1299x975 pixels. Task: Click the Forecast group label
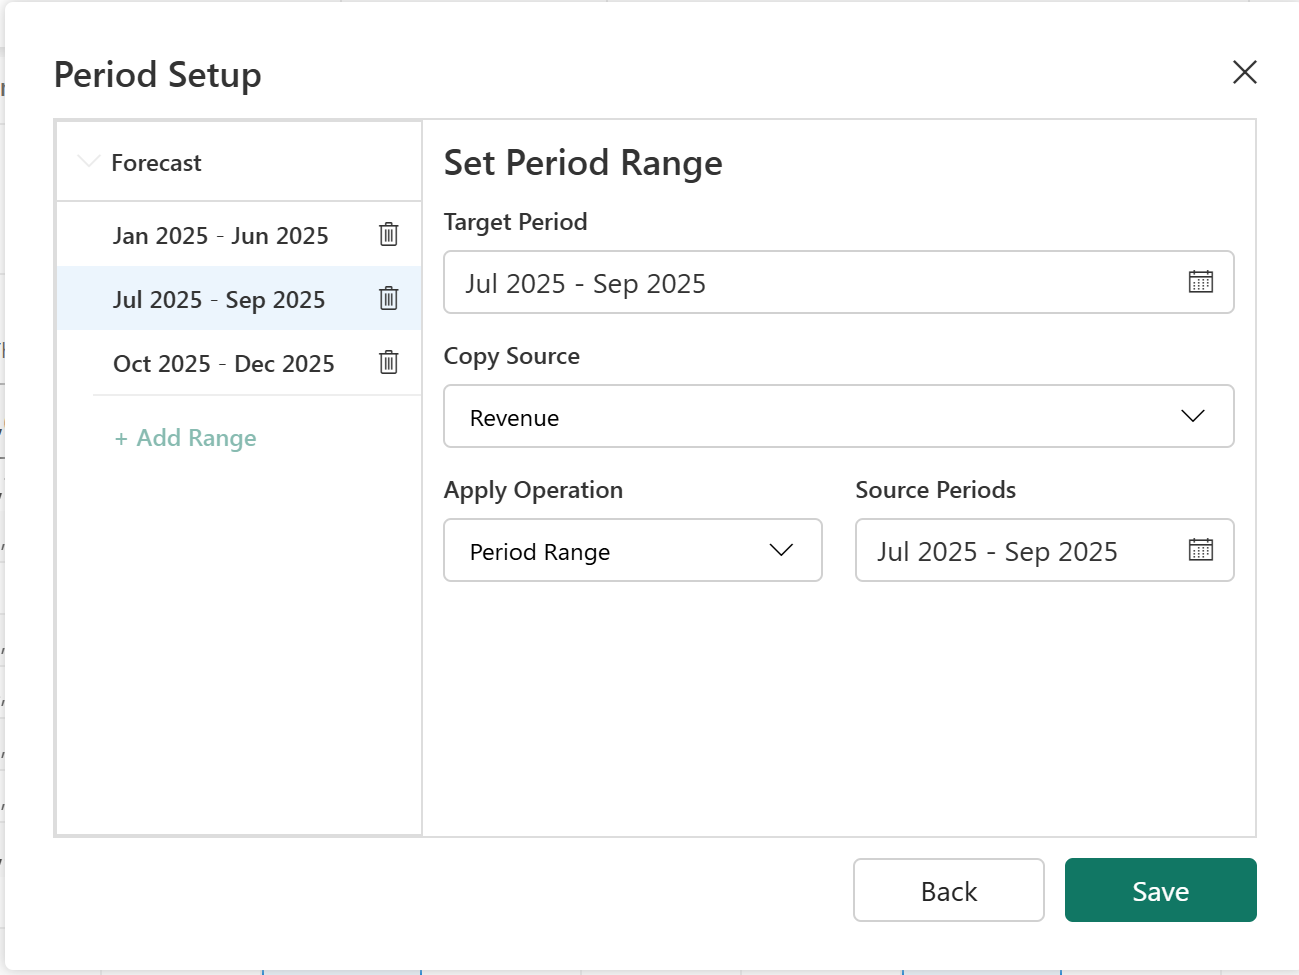click(x=156, y=163)
